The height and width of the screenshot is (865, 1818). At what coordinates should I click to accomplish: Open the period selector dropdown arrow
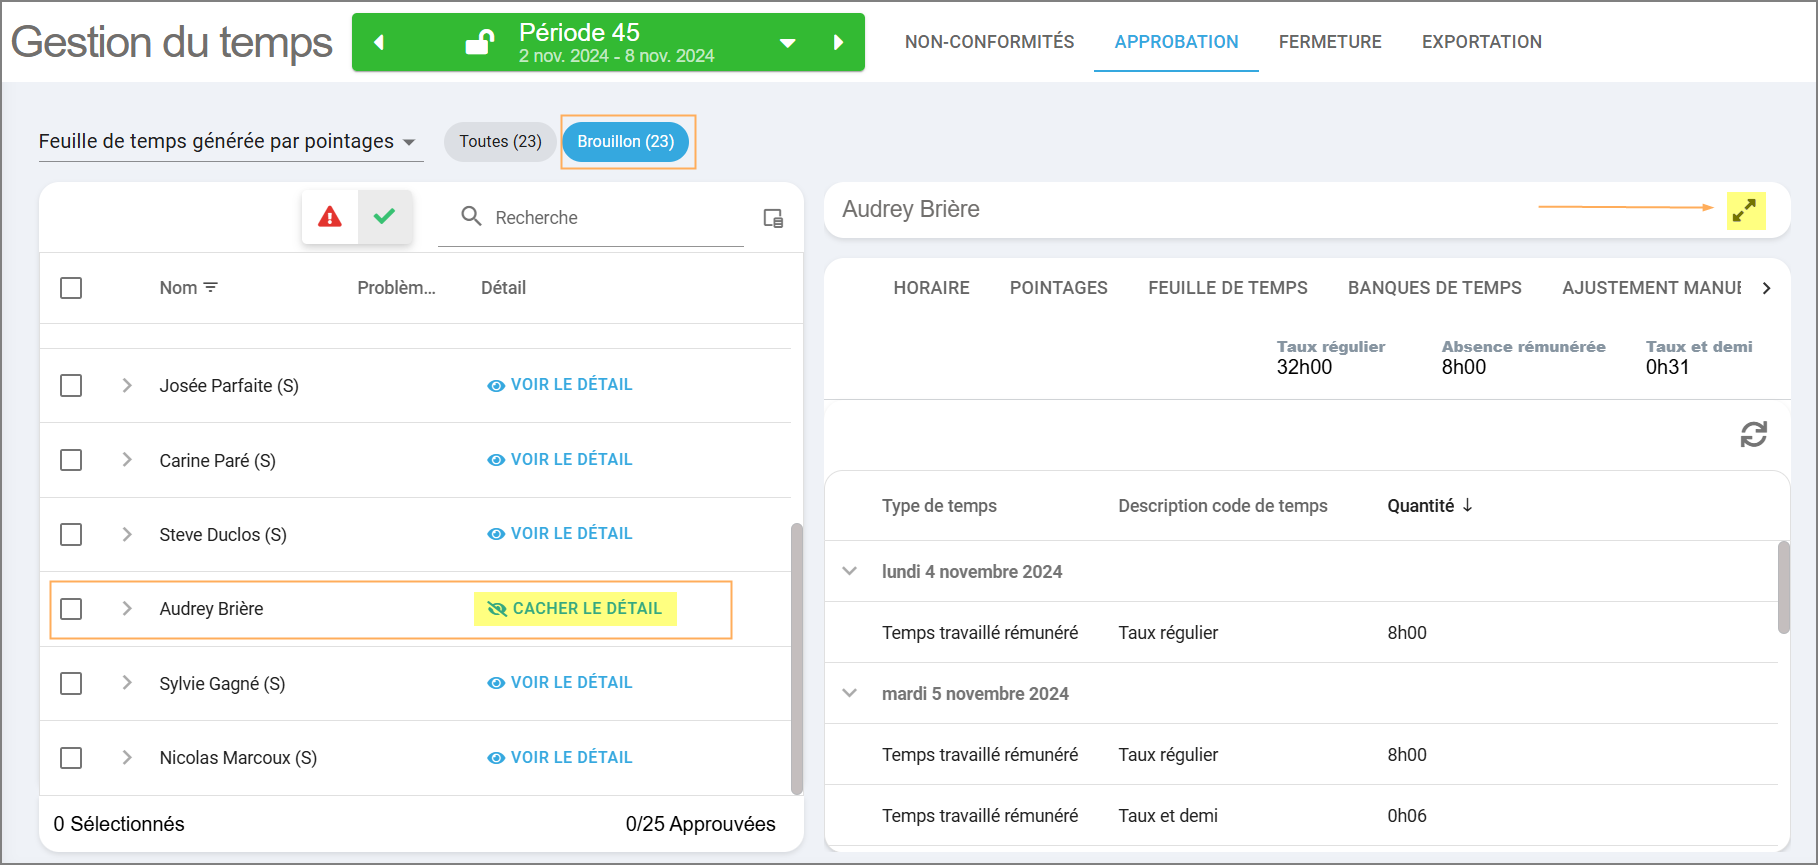[x=788, y=43]
